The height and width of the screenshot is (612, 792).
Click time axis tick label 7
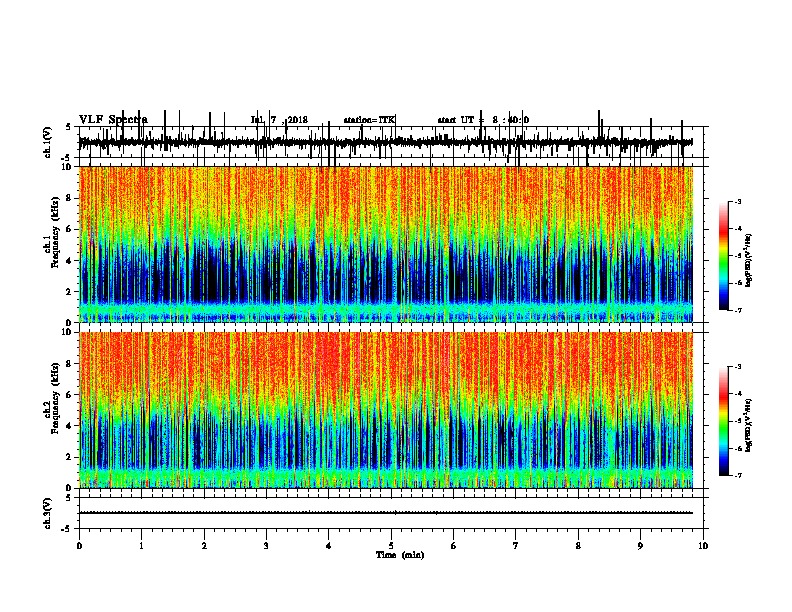516,546
